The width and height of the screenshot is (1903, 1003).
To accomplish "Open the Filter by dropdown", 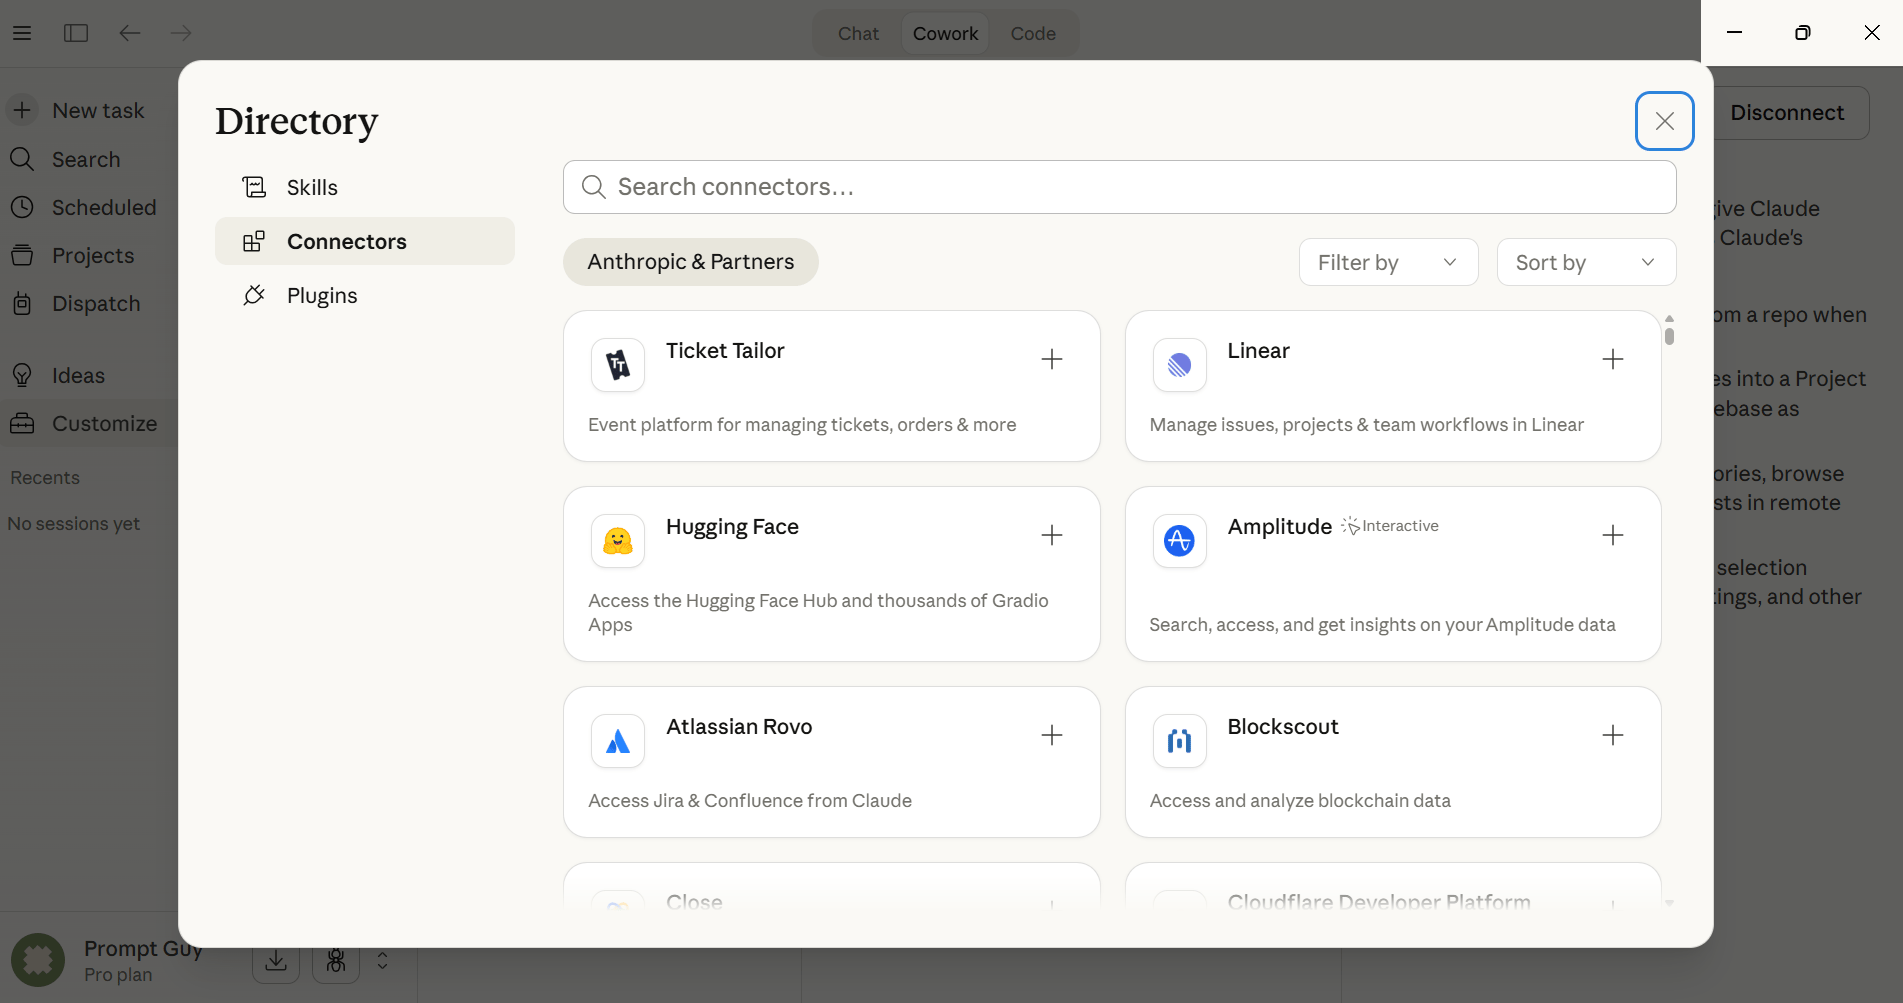I will 1388,262.
